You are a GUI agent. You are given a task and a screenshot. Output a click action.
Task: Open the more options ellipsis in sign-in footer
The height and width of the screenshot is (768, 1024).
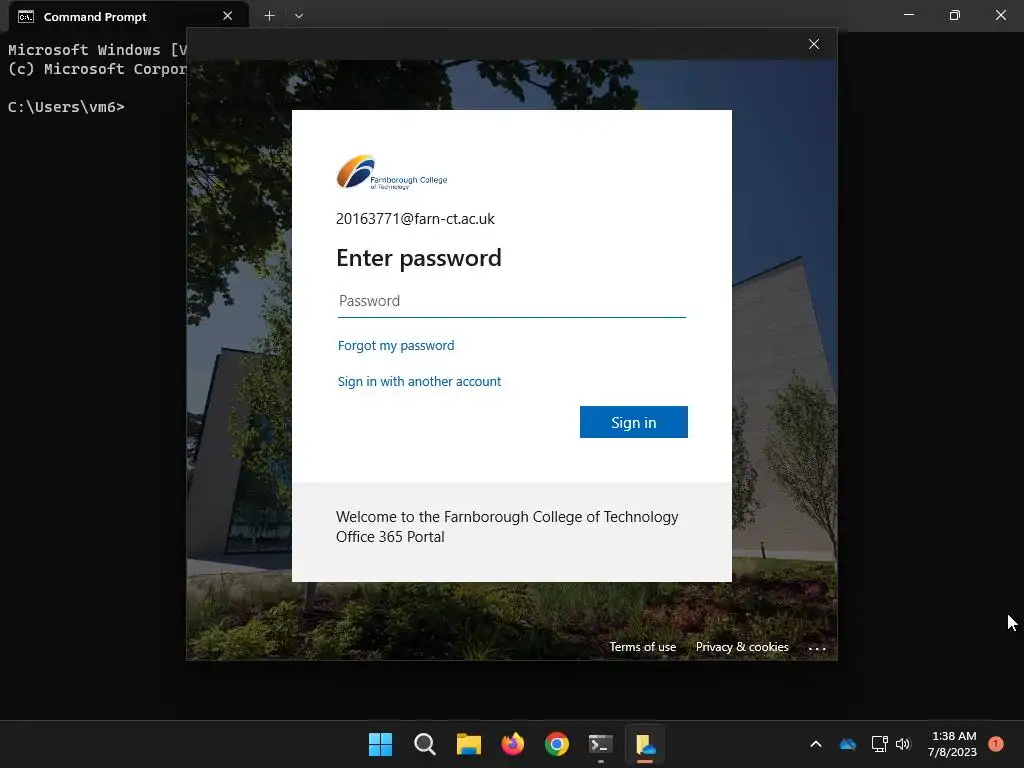817,648
